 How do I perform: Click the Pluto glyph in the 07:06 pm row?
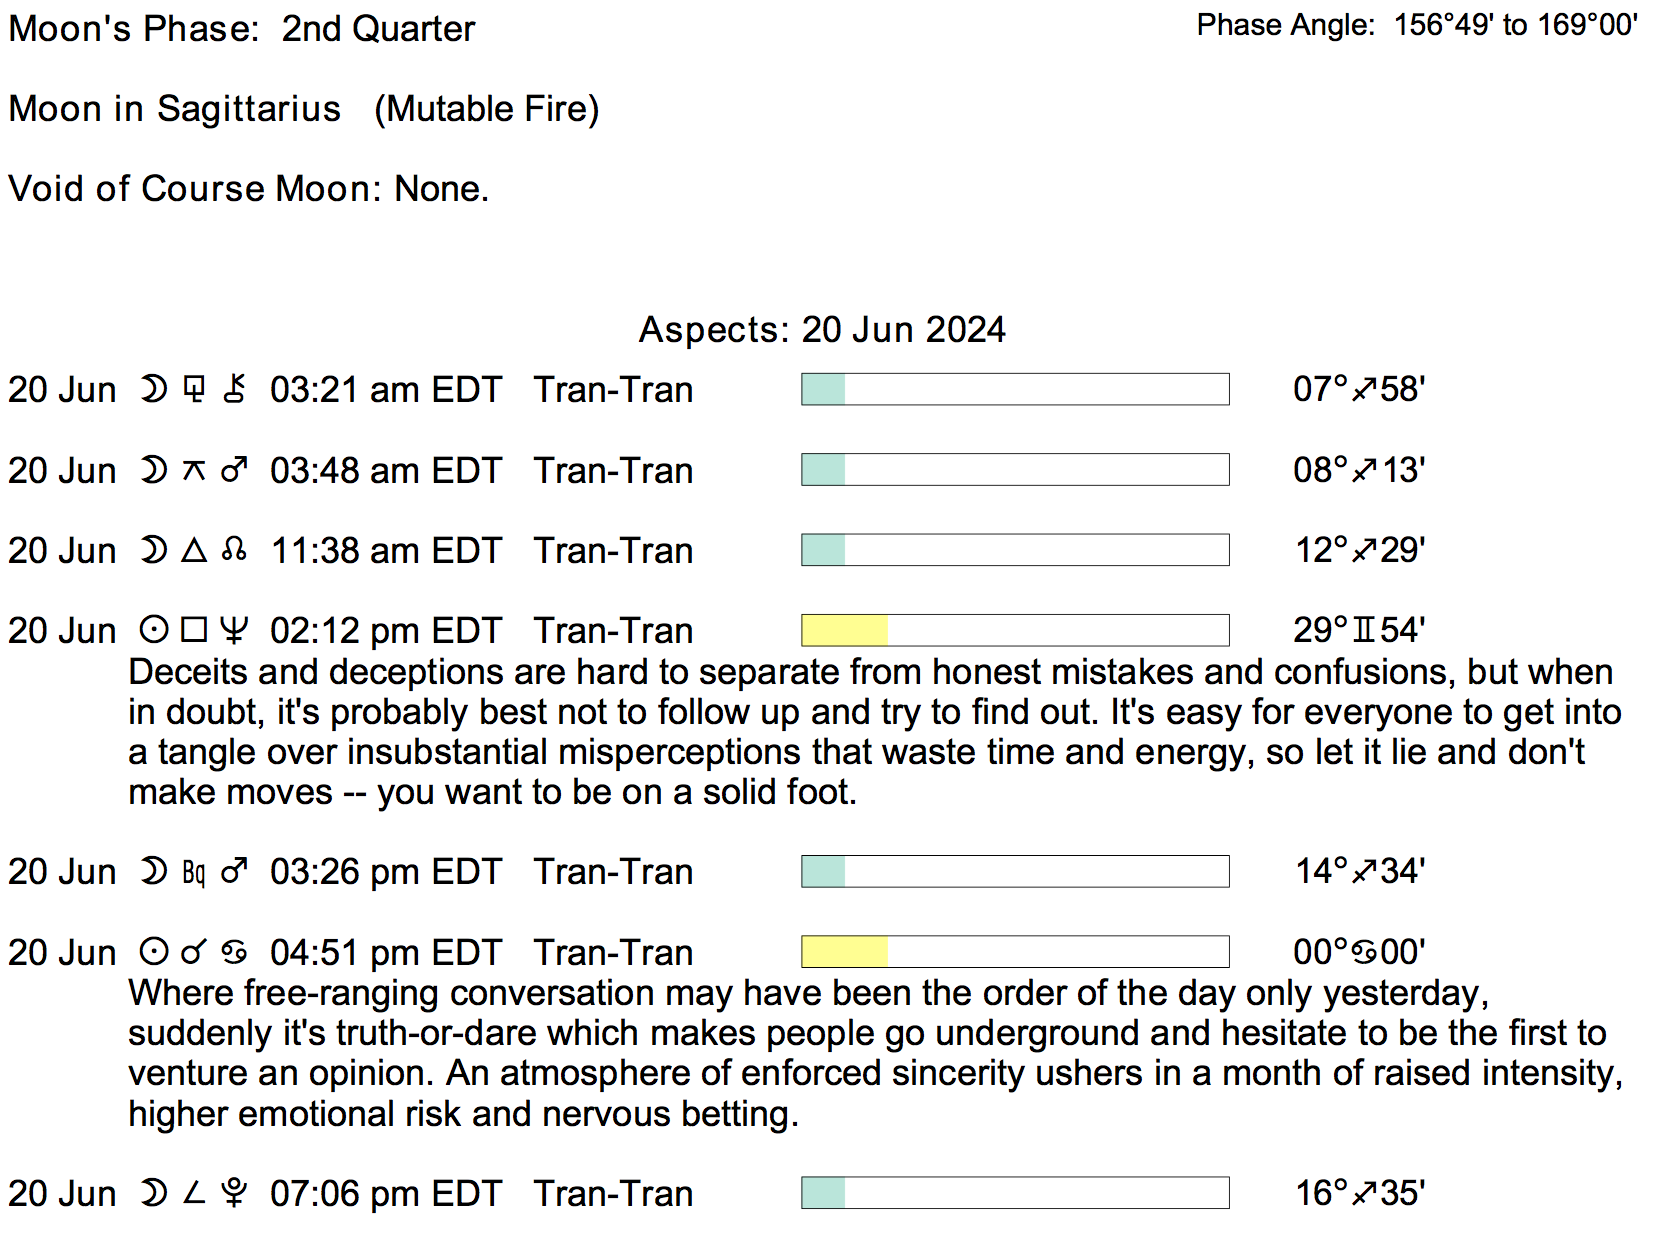click(x=234, y=1193)
